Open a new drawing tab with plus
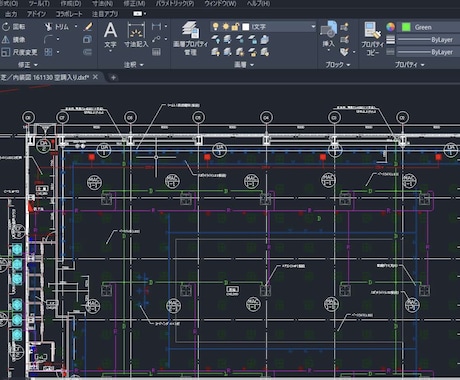Screen dimensions: 460x380 (113, 77)
